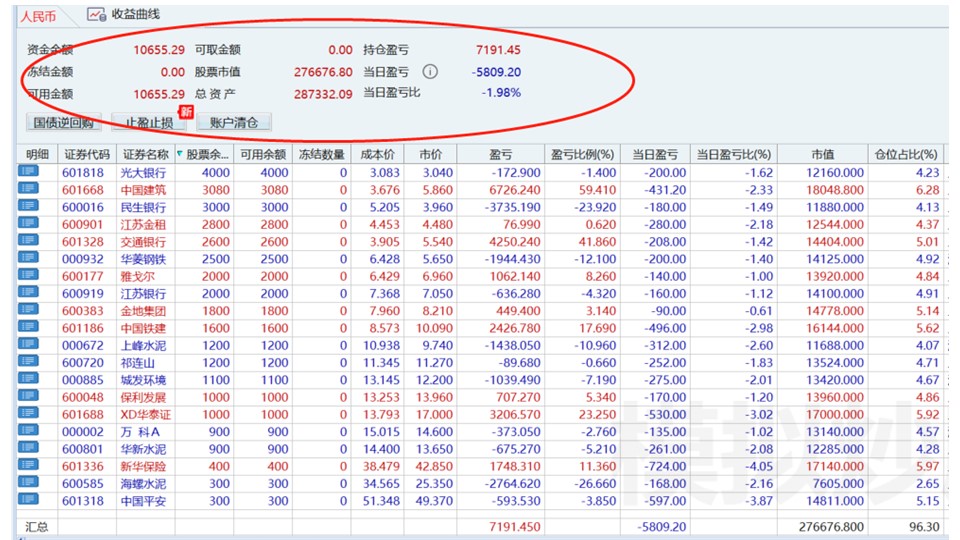Open detail icon for 光大银行 row

[28, 171]
